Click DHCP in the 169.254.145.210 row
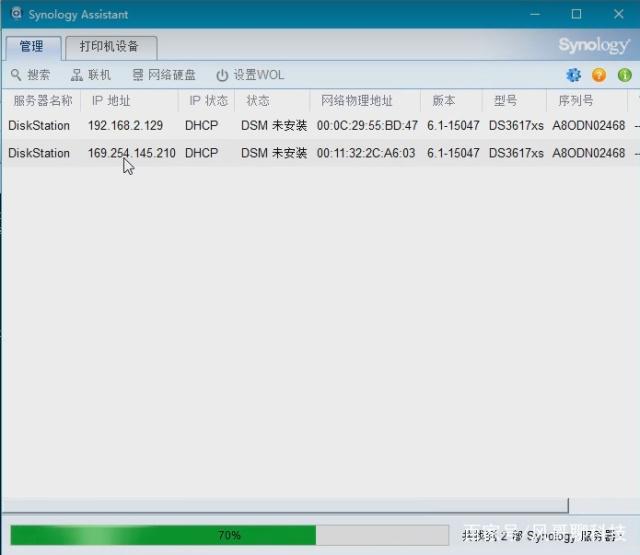640x555 pixels. (x=201, y=153)
